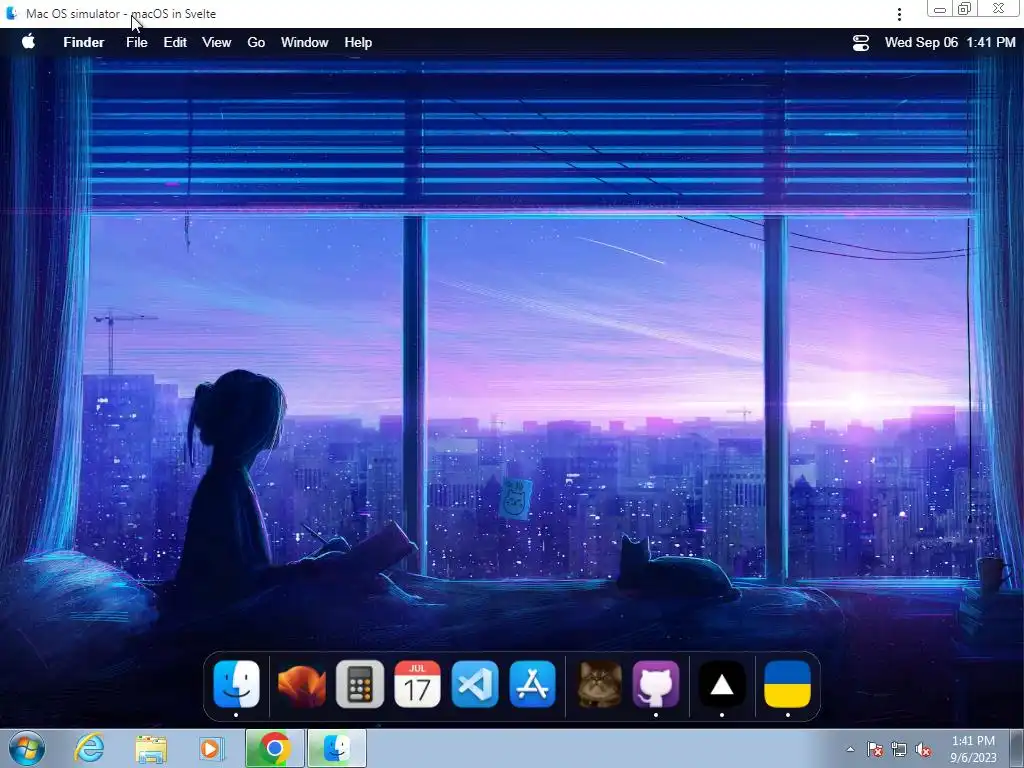Screen dimensions: 1024x768
Task: Open the Control Center toggle icon
Action: coord(861,42)
